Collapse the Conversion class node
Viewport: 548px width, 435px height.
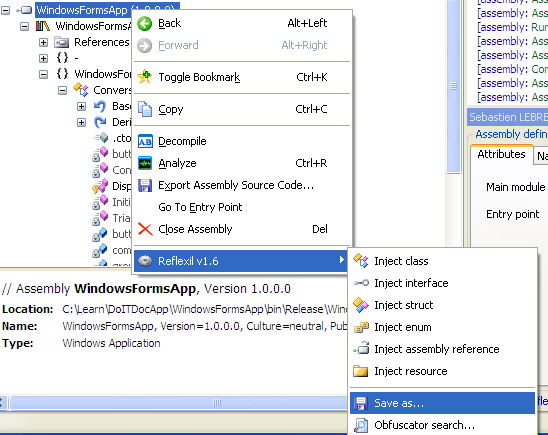[62, 90]
